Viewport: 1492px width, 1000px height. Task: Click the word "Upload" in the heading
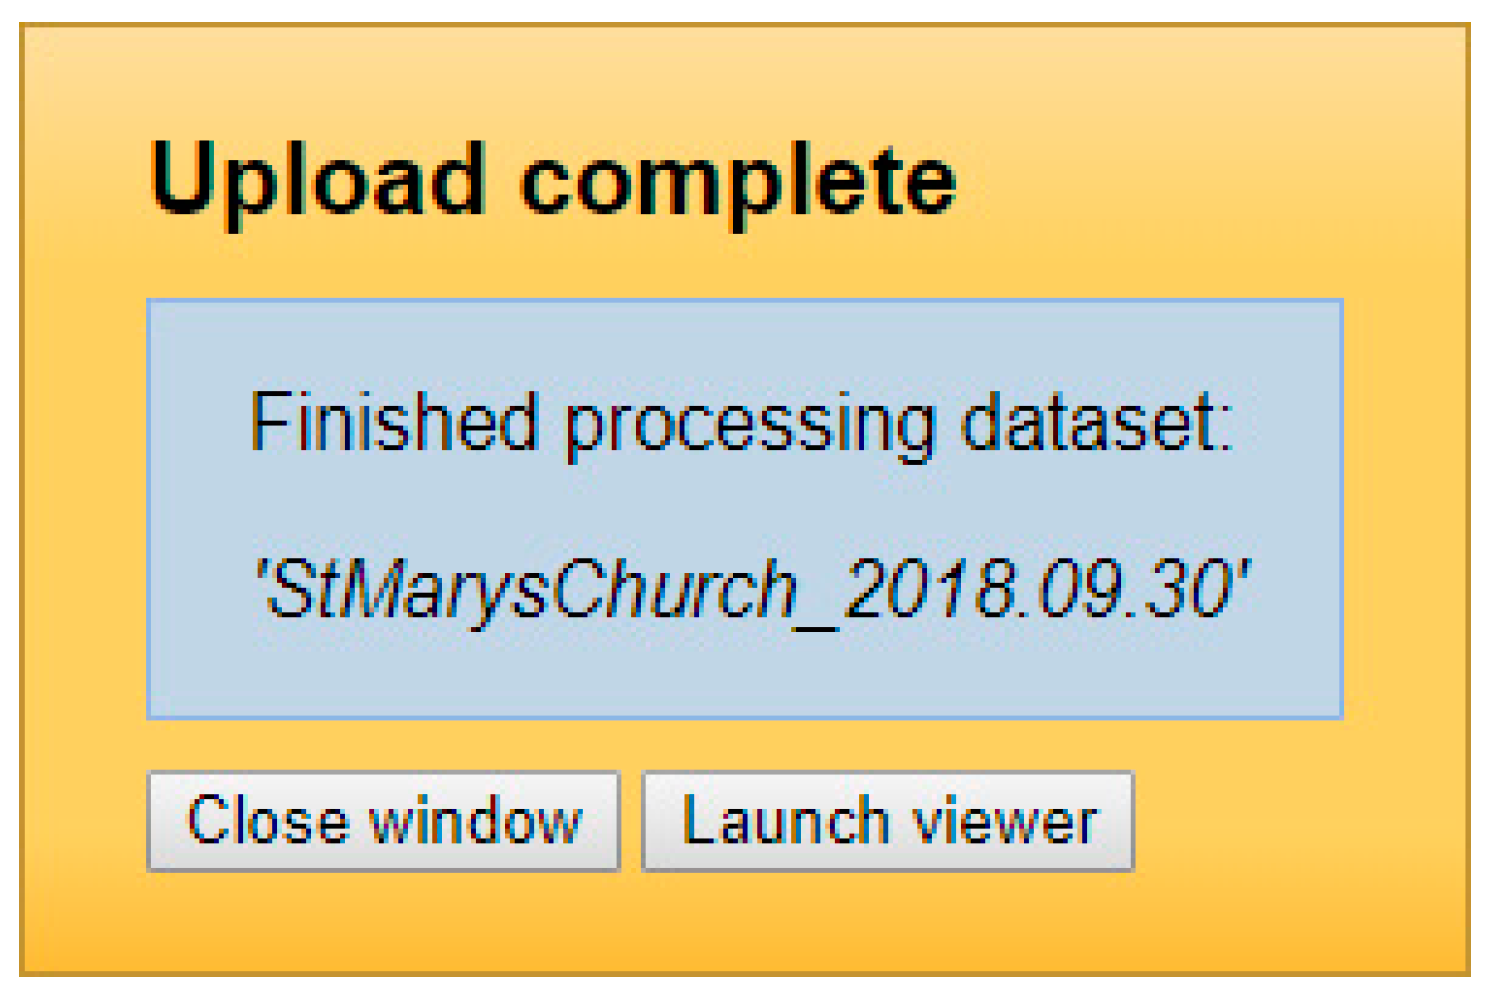pyautogui.click(x=318, y=181)
